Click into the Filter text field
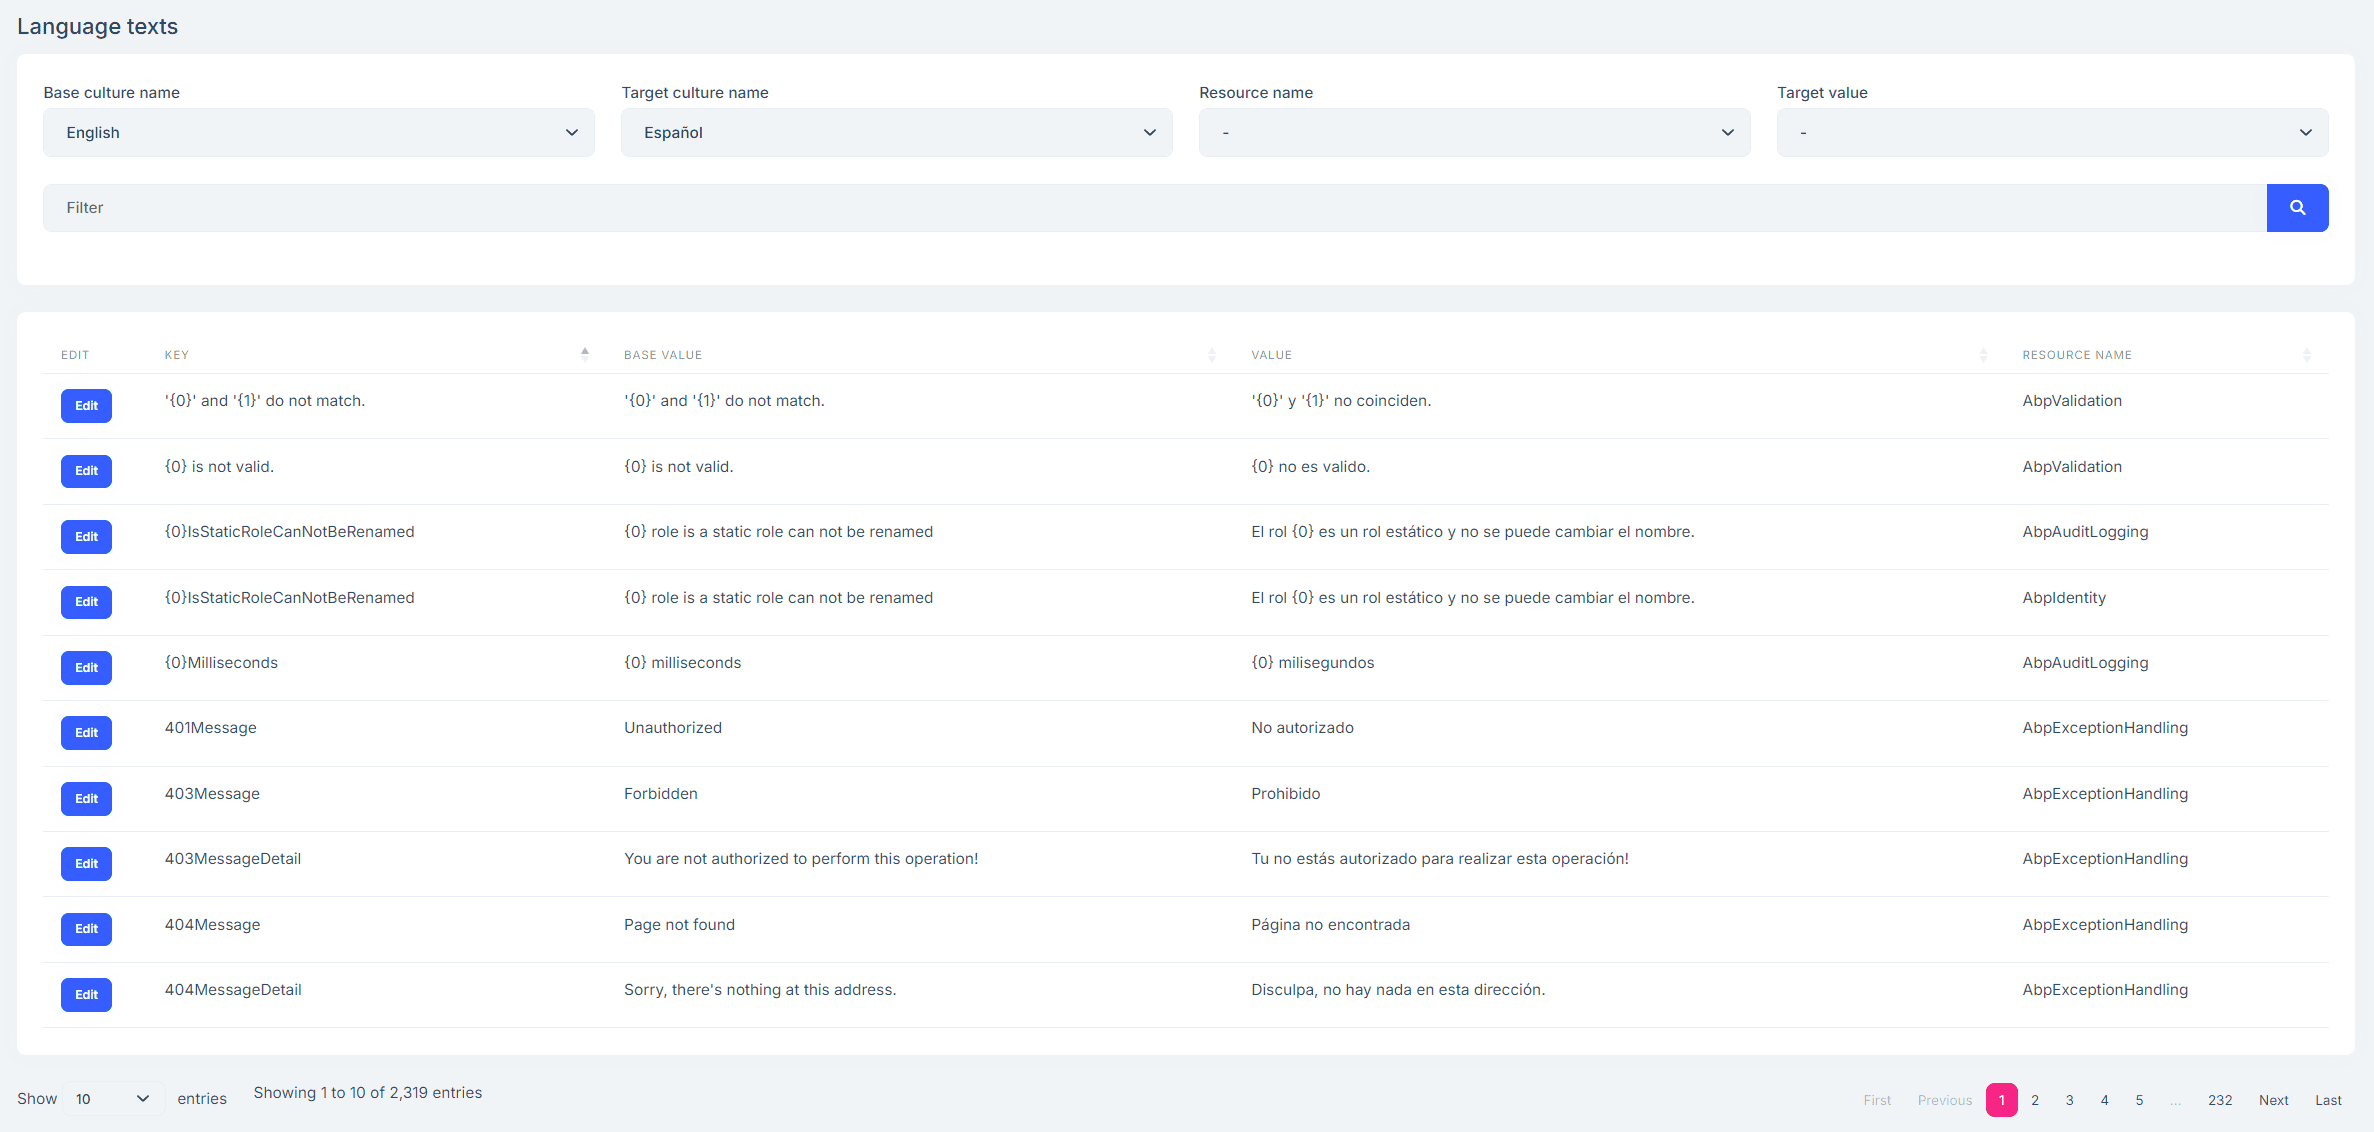Screen dimensions: 2374x1132 pyautogui.click(x=1154, y=208)
